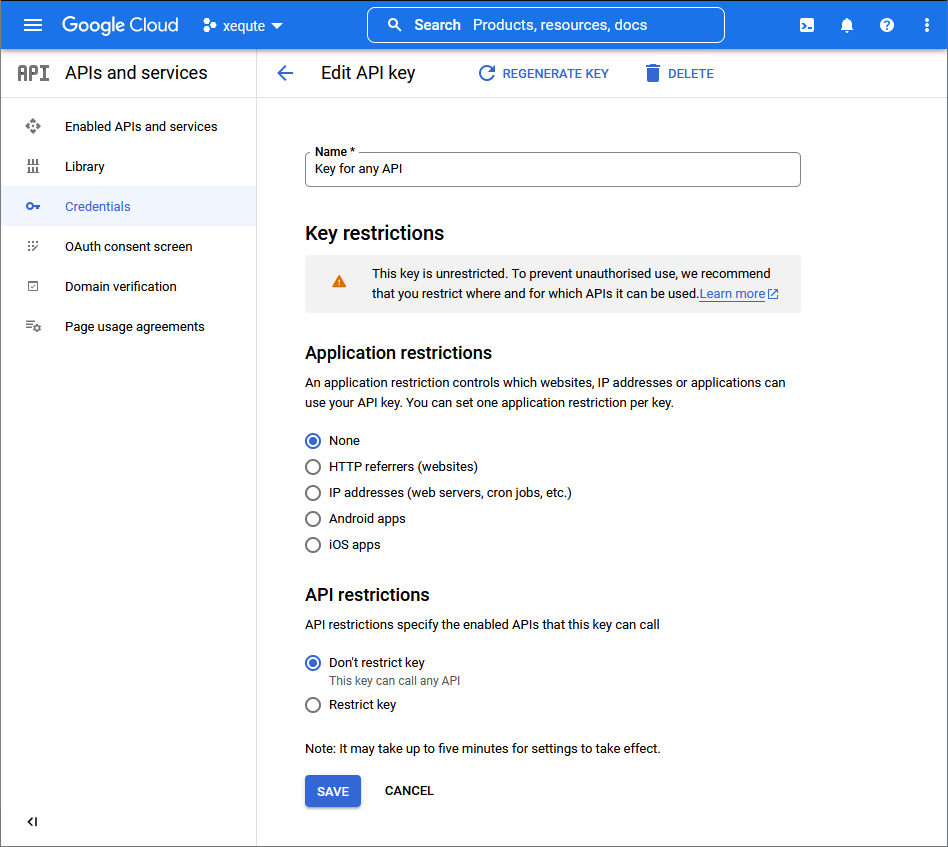Collapse the sidebar navigation panel
The height and width of the screenshot is (847, 948).
click(33, 821)
